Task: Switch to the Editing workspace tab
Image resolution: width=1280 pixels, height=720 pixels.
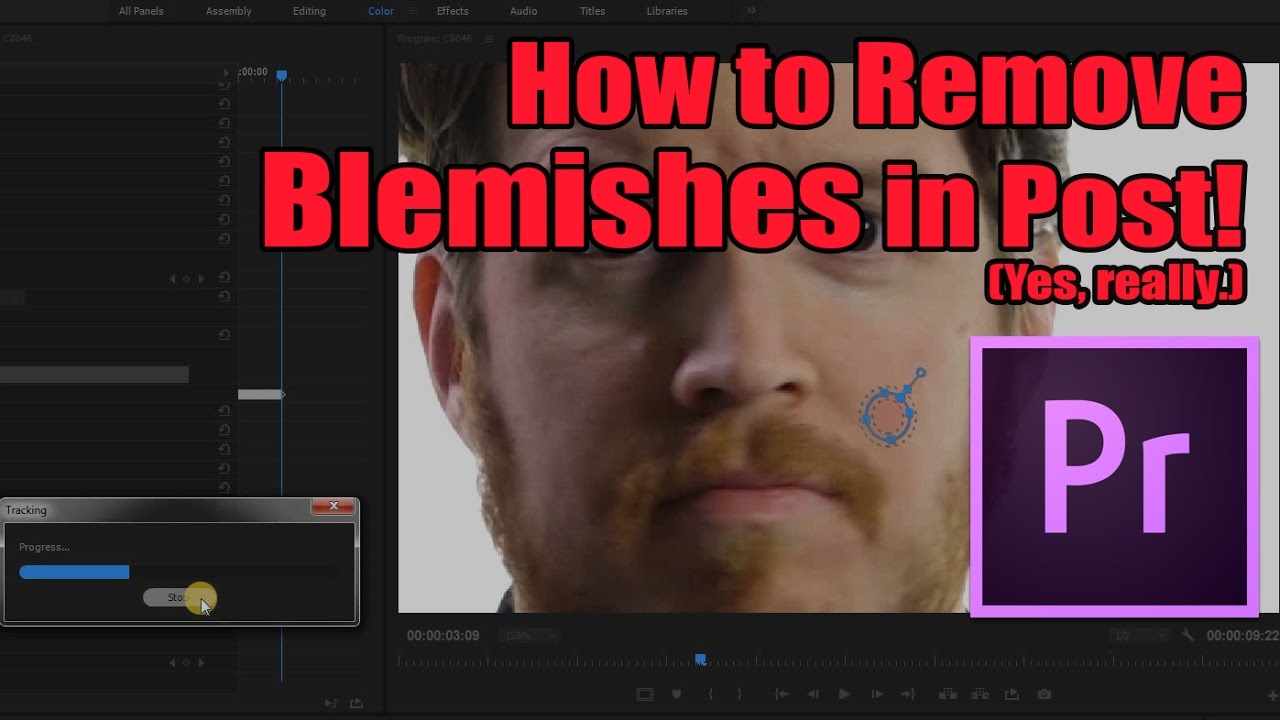Action: [309, 11]
